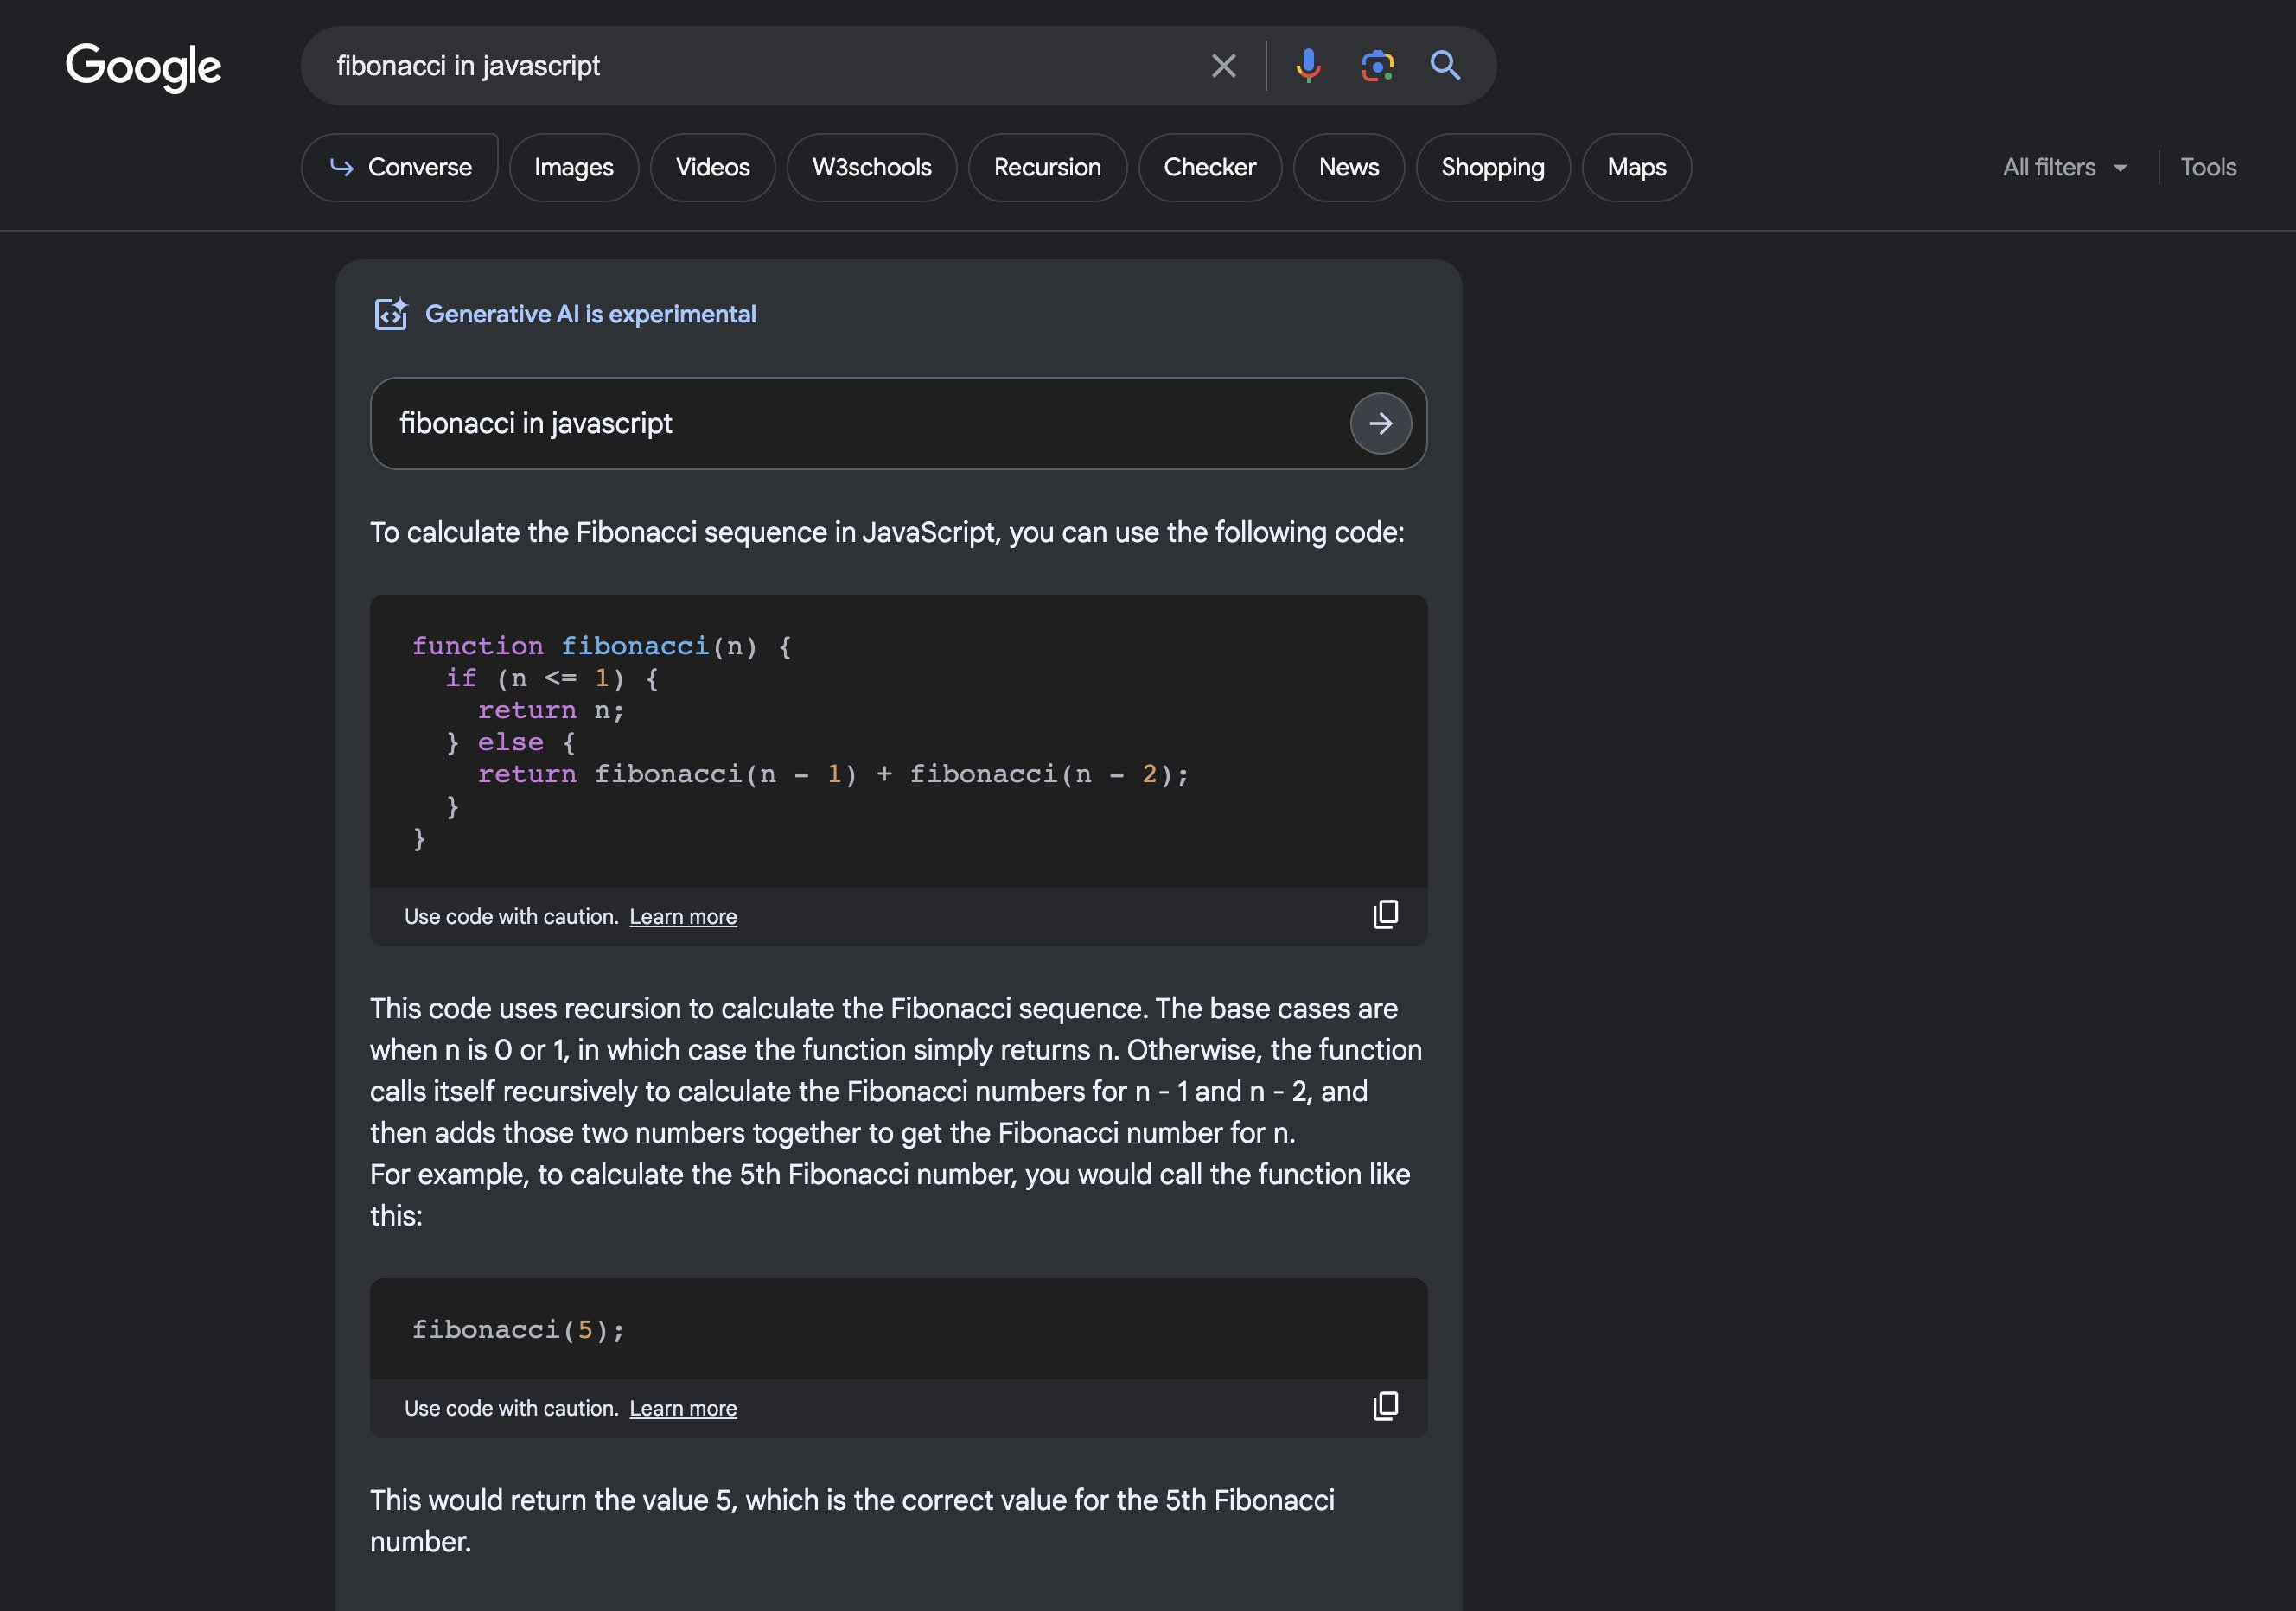The height and width of the screenshot is (1611, 2296).
Task: Select the W3schools filter chip
Action: point(871,168)
